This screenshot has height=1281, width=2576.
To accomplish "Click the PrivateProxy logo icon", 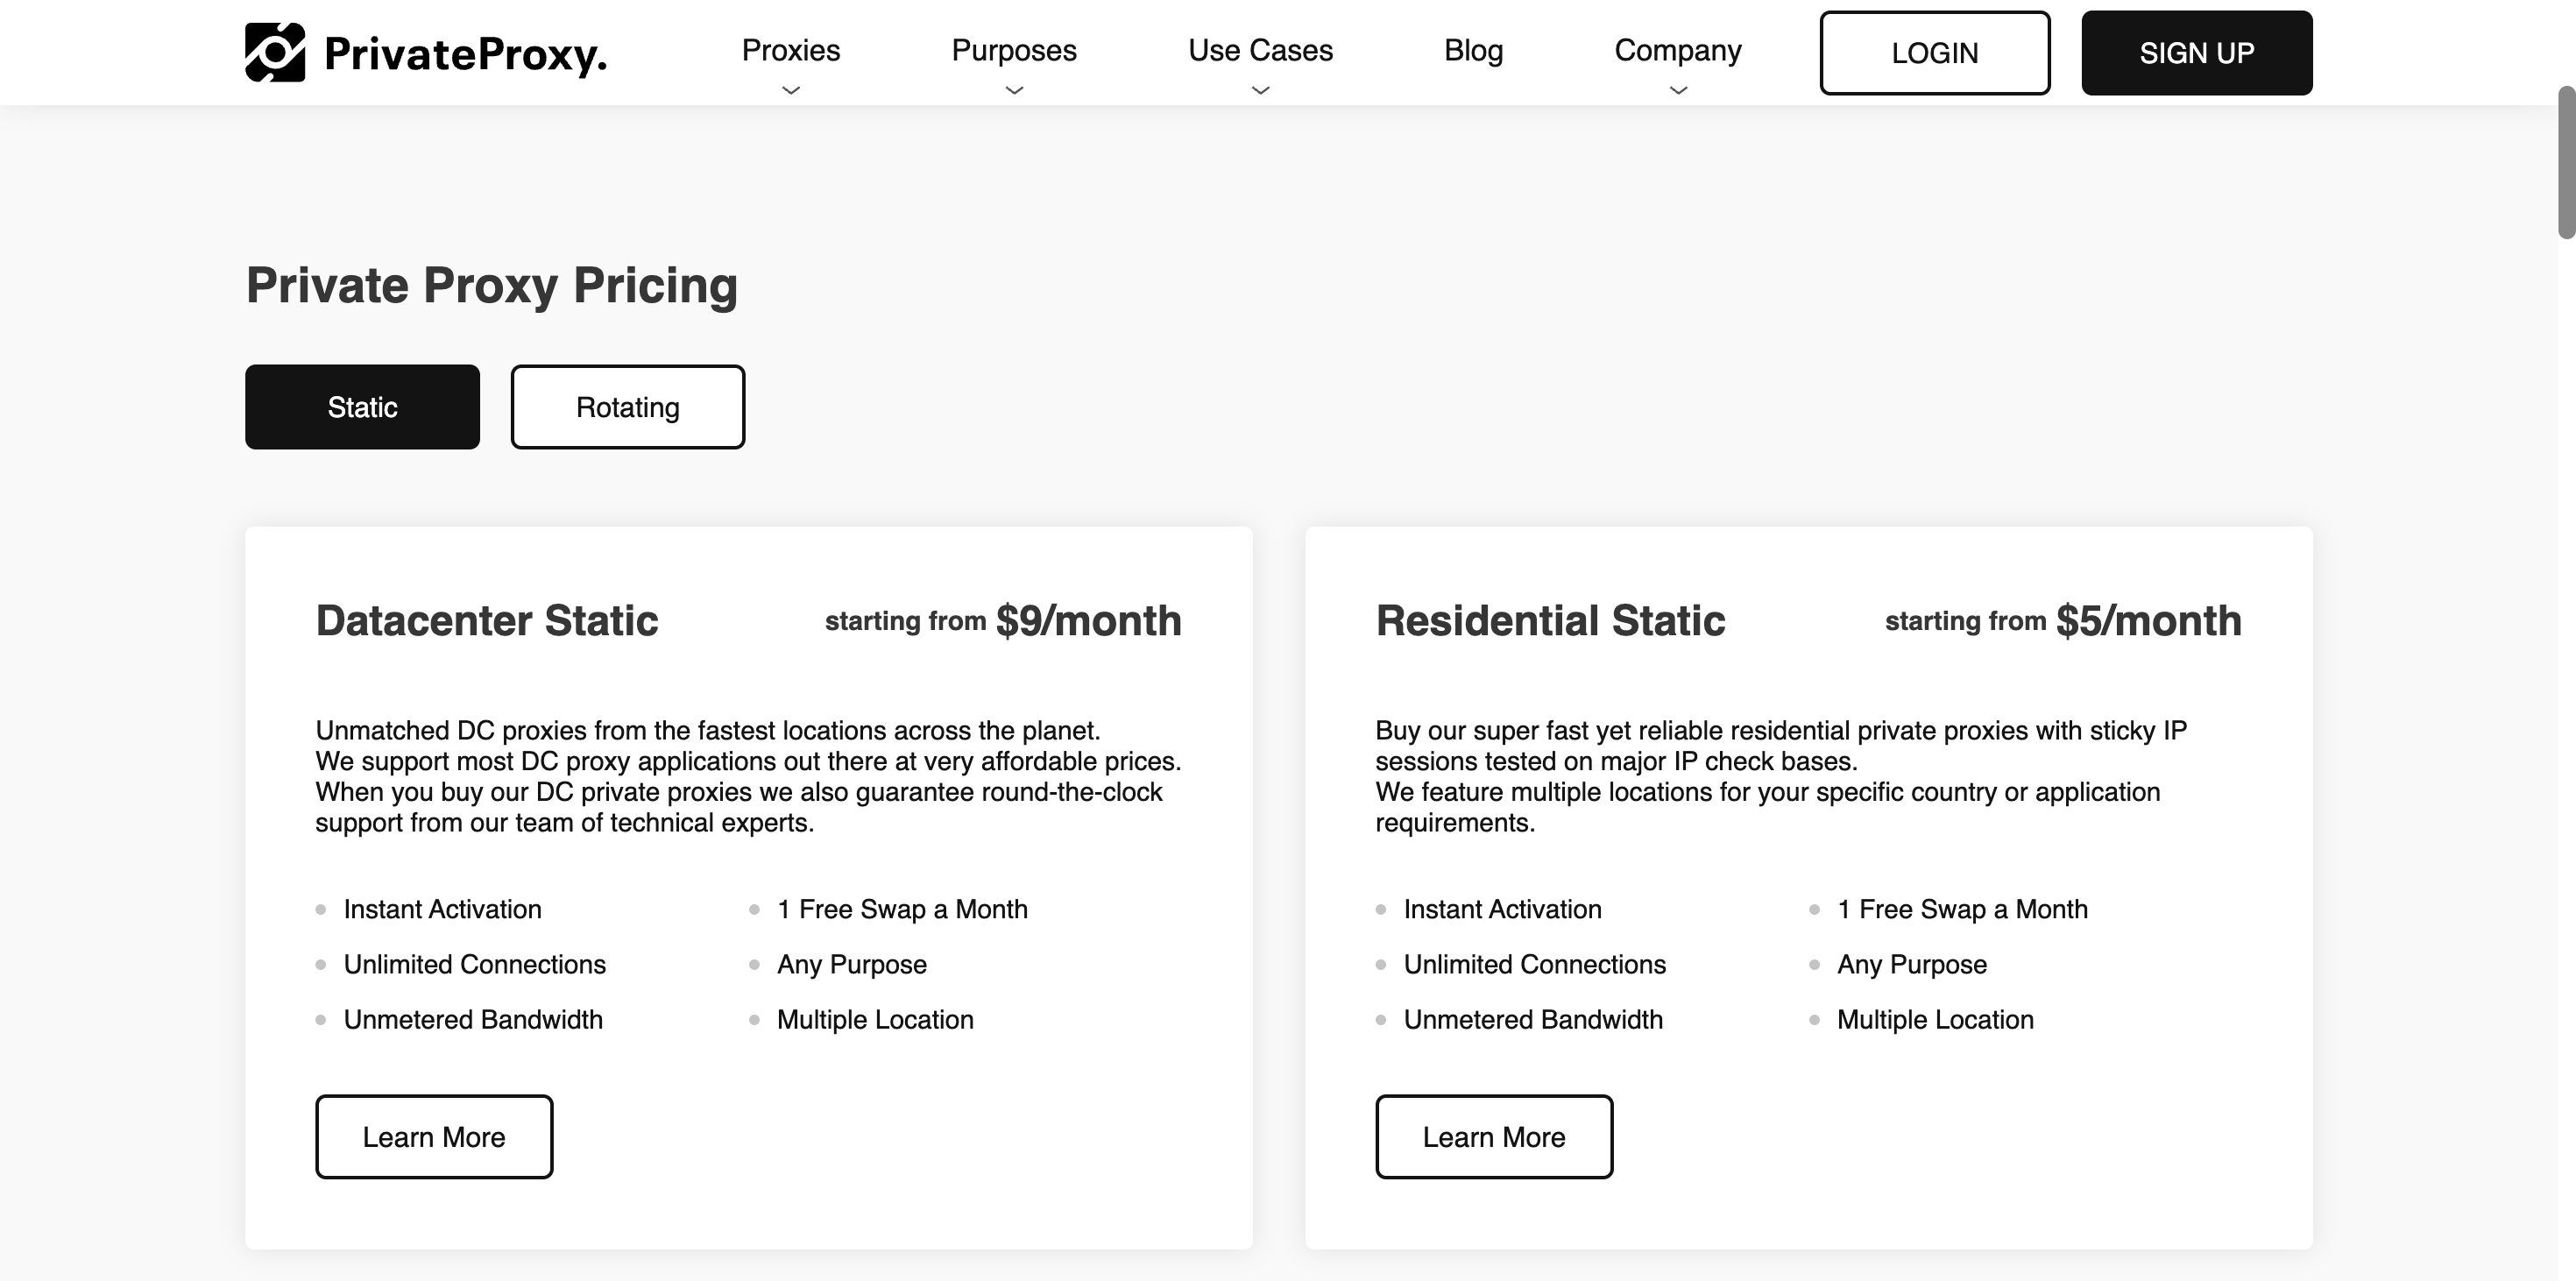I will 272,51.
